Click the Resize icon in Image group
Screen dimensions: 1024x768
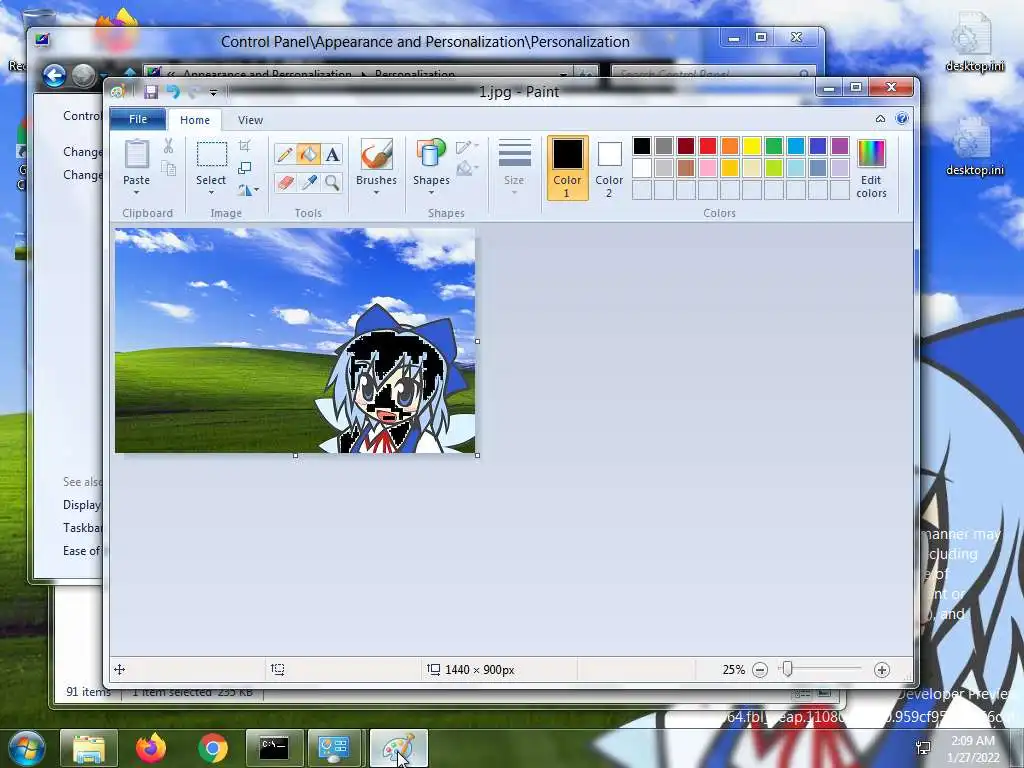point(245,168)
